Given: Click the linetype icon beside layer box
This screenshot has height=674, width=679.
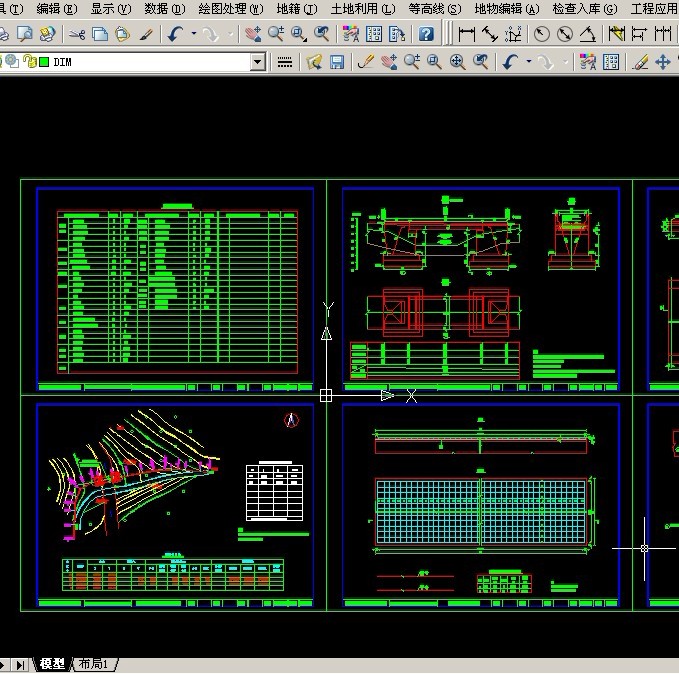Looking at the screenshot, I should point(285,62).
